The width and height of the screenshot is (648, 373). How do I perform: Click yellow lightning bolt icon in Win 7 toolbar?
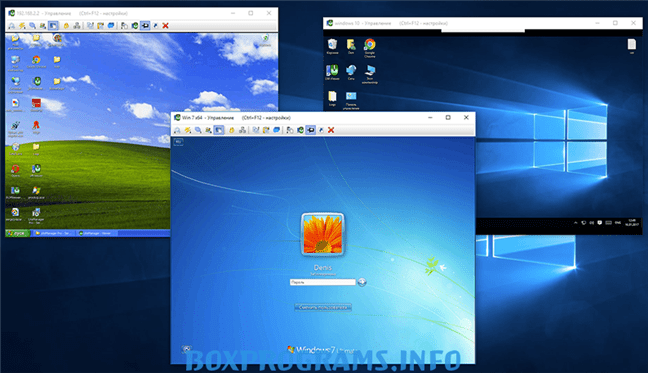[188, 130]
